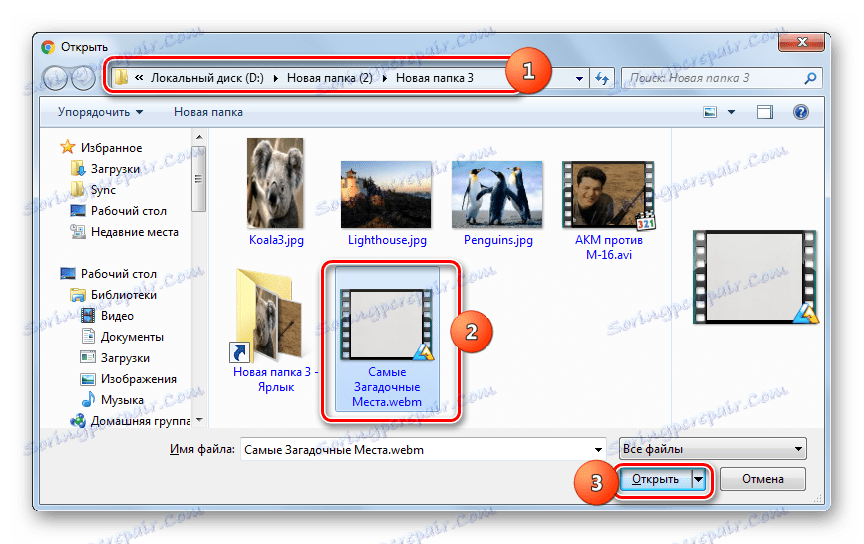
Task: Click the Отмена button
Action: [763, 479]
